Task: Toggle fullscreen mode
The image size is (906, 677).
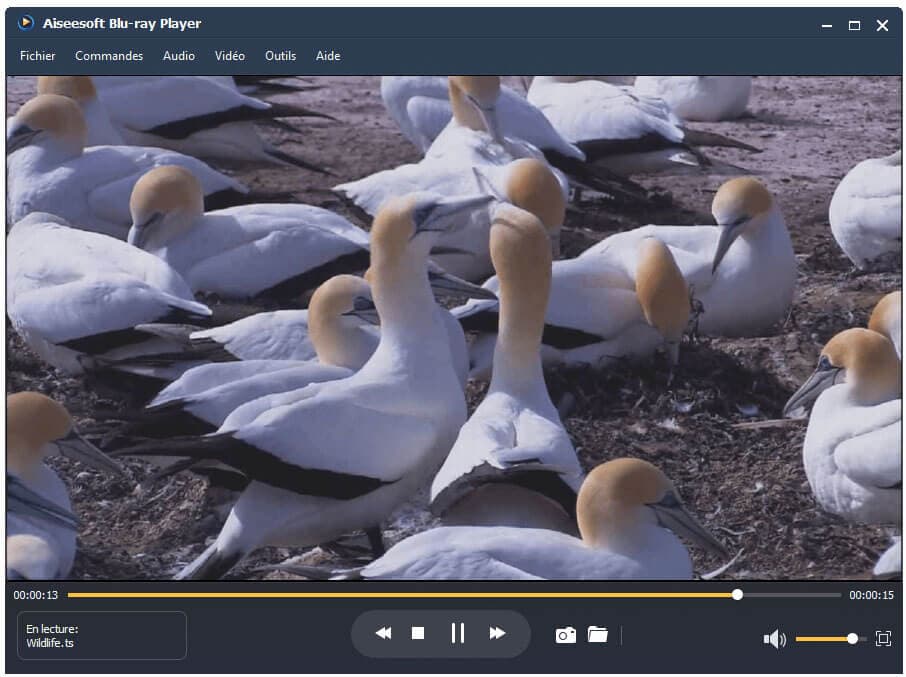Action: pyautogui.click(x=883, y=638)
